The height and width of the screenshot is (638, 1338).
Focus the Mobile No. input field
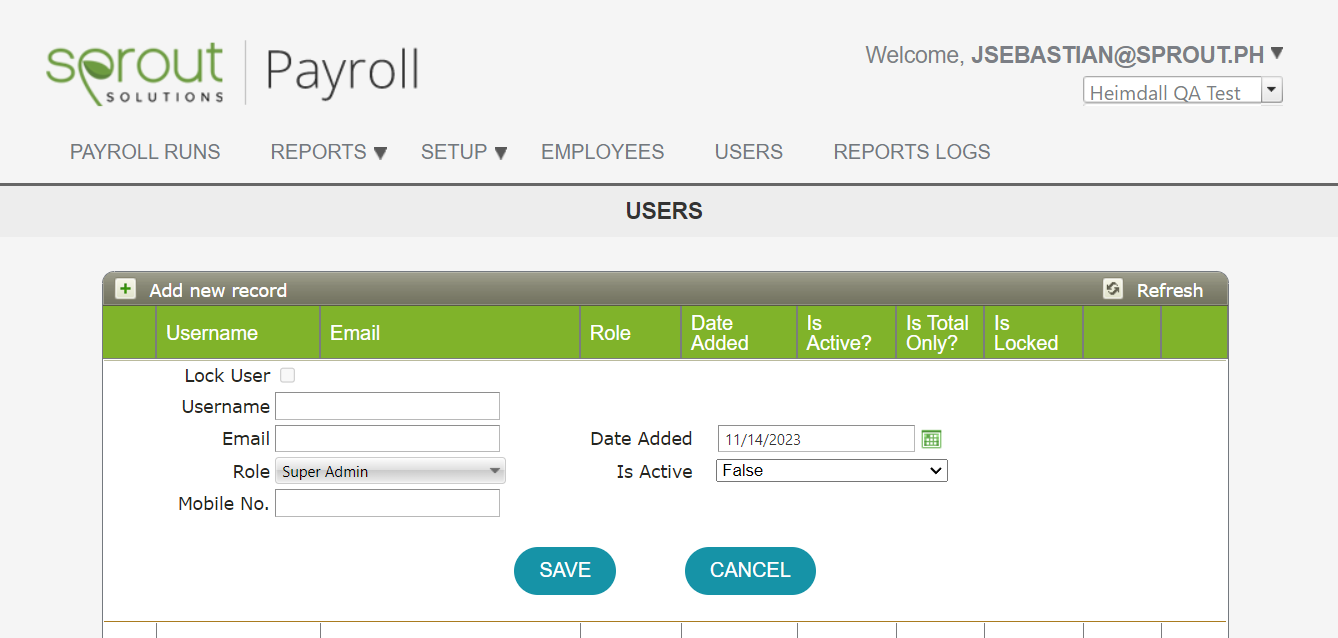point(387,503)
